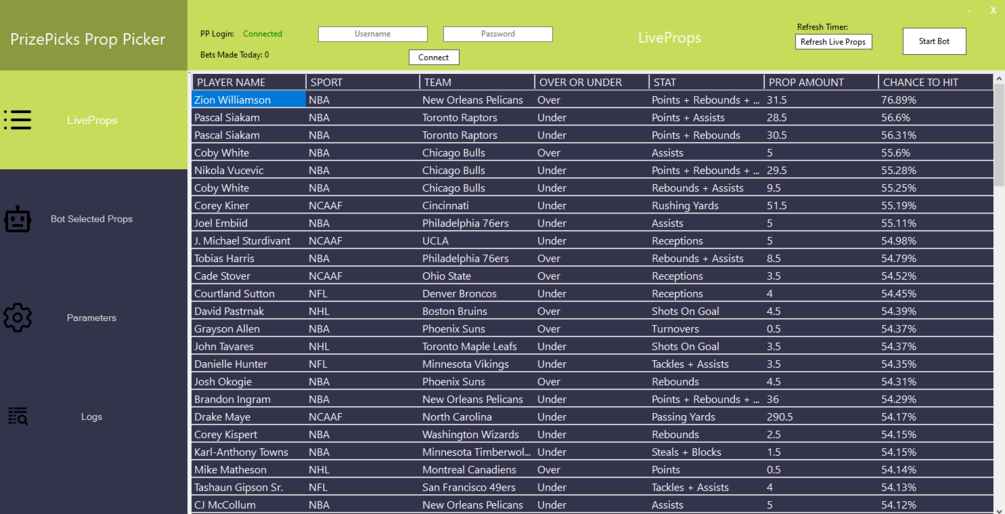The height and width of the screenshot is (514, 1005).
Task: Open the LiveProps sidebar tab
Action: 94,120
